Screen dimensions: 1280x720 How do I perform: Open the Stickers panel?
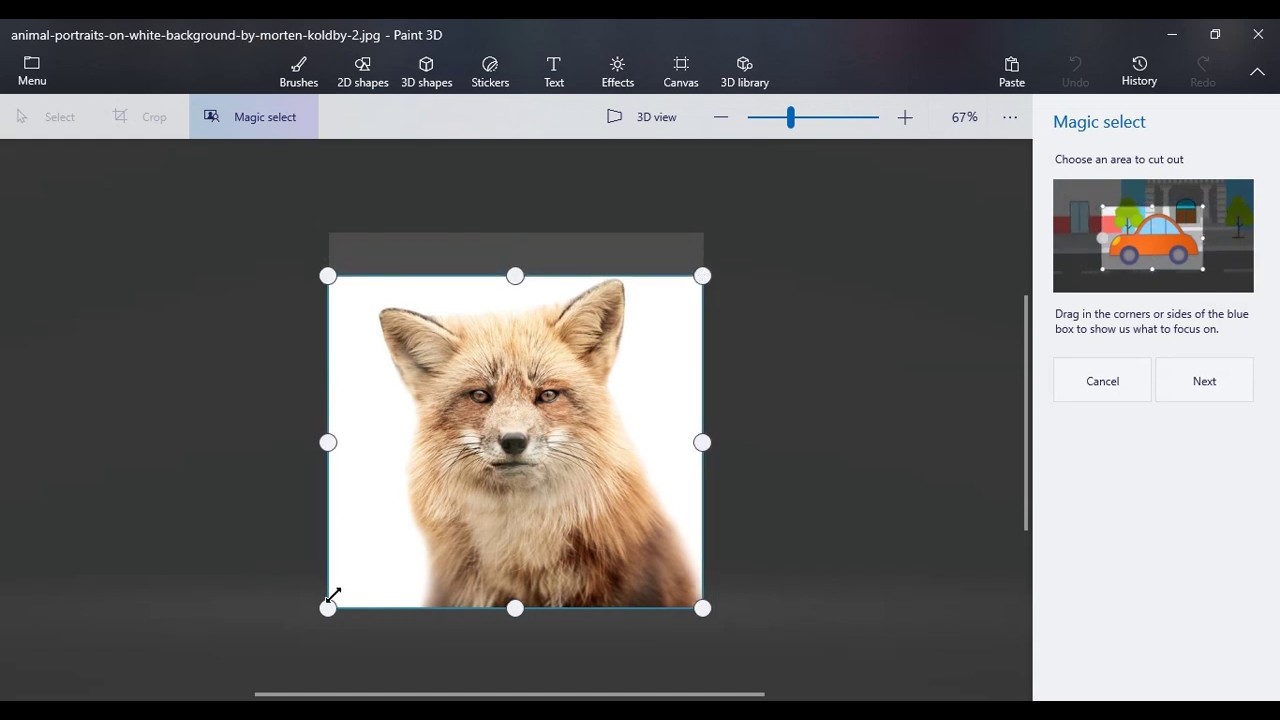490,72
